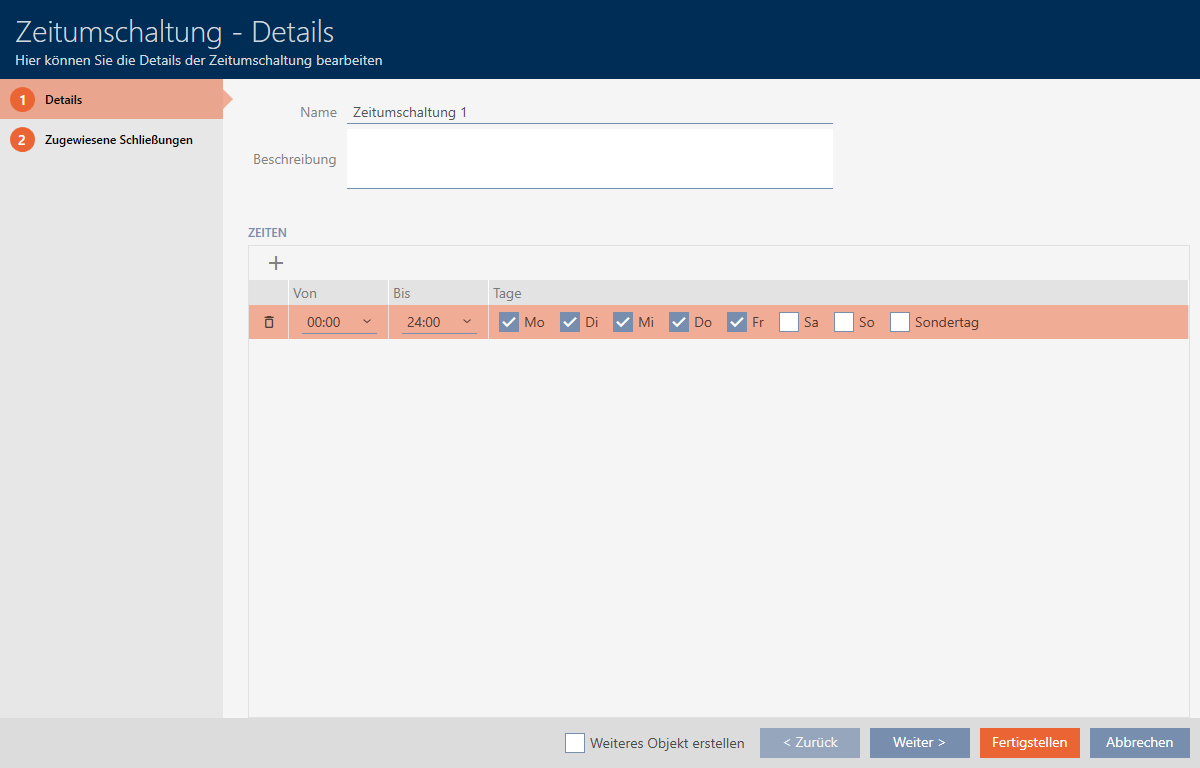Focus the Beschreibung text area

pos(589,158)
